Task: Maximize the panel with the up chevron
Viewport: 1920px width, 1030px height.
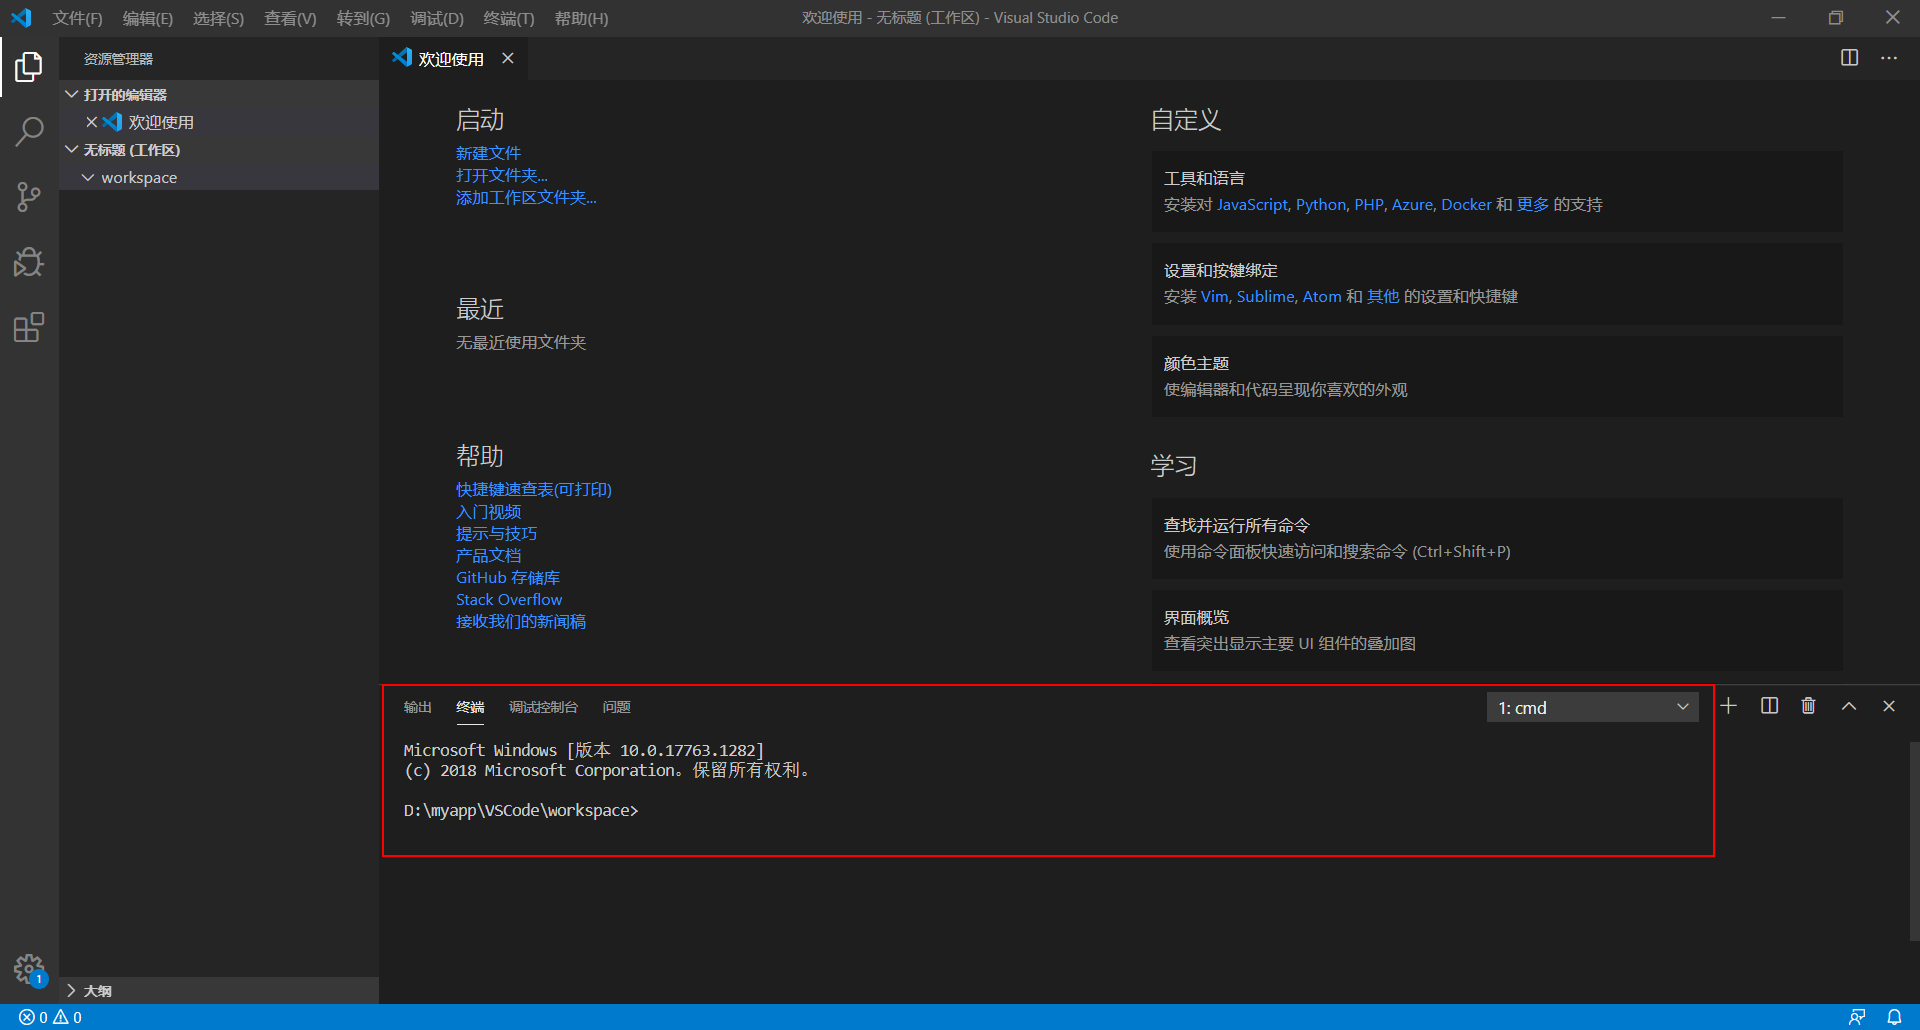Action: point(1849,706)
